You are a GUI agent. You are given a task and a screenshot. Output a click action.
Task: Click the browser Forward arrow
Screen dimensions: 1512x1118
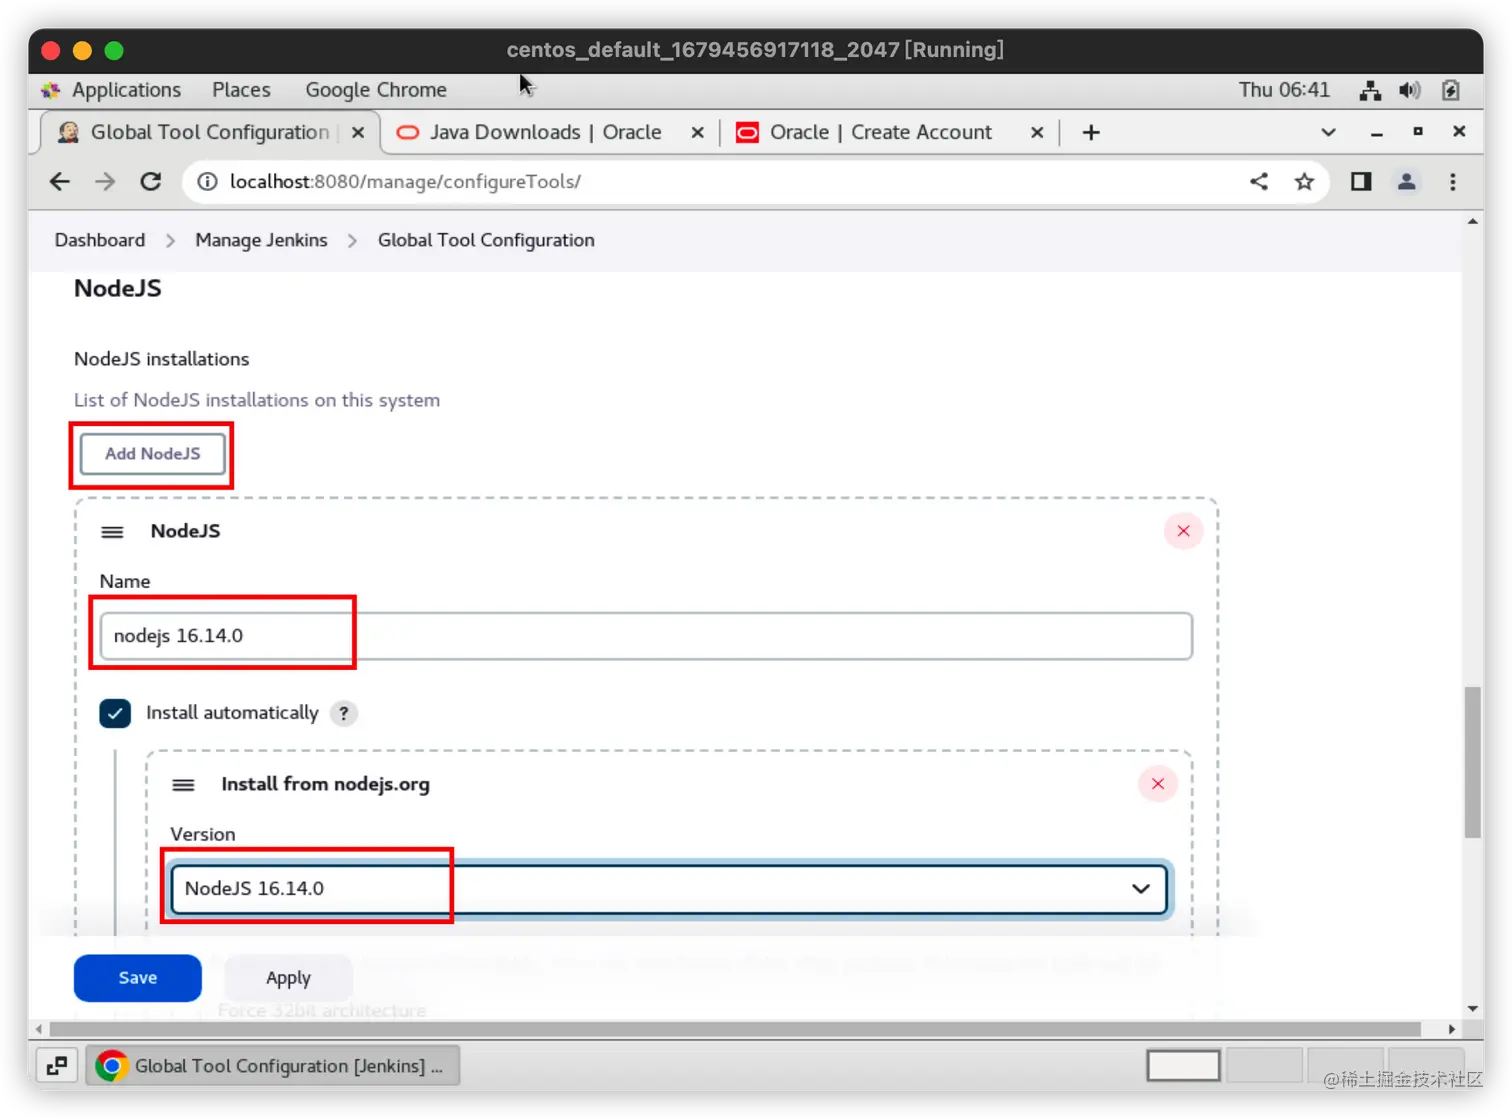pyautogui.click(x=105, y=181)
